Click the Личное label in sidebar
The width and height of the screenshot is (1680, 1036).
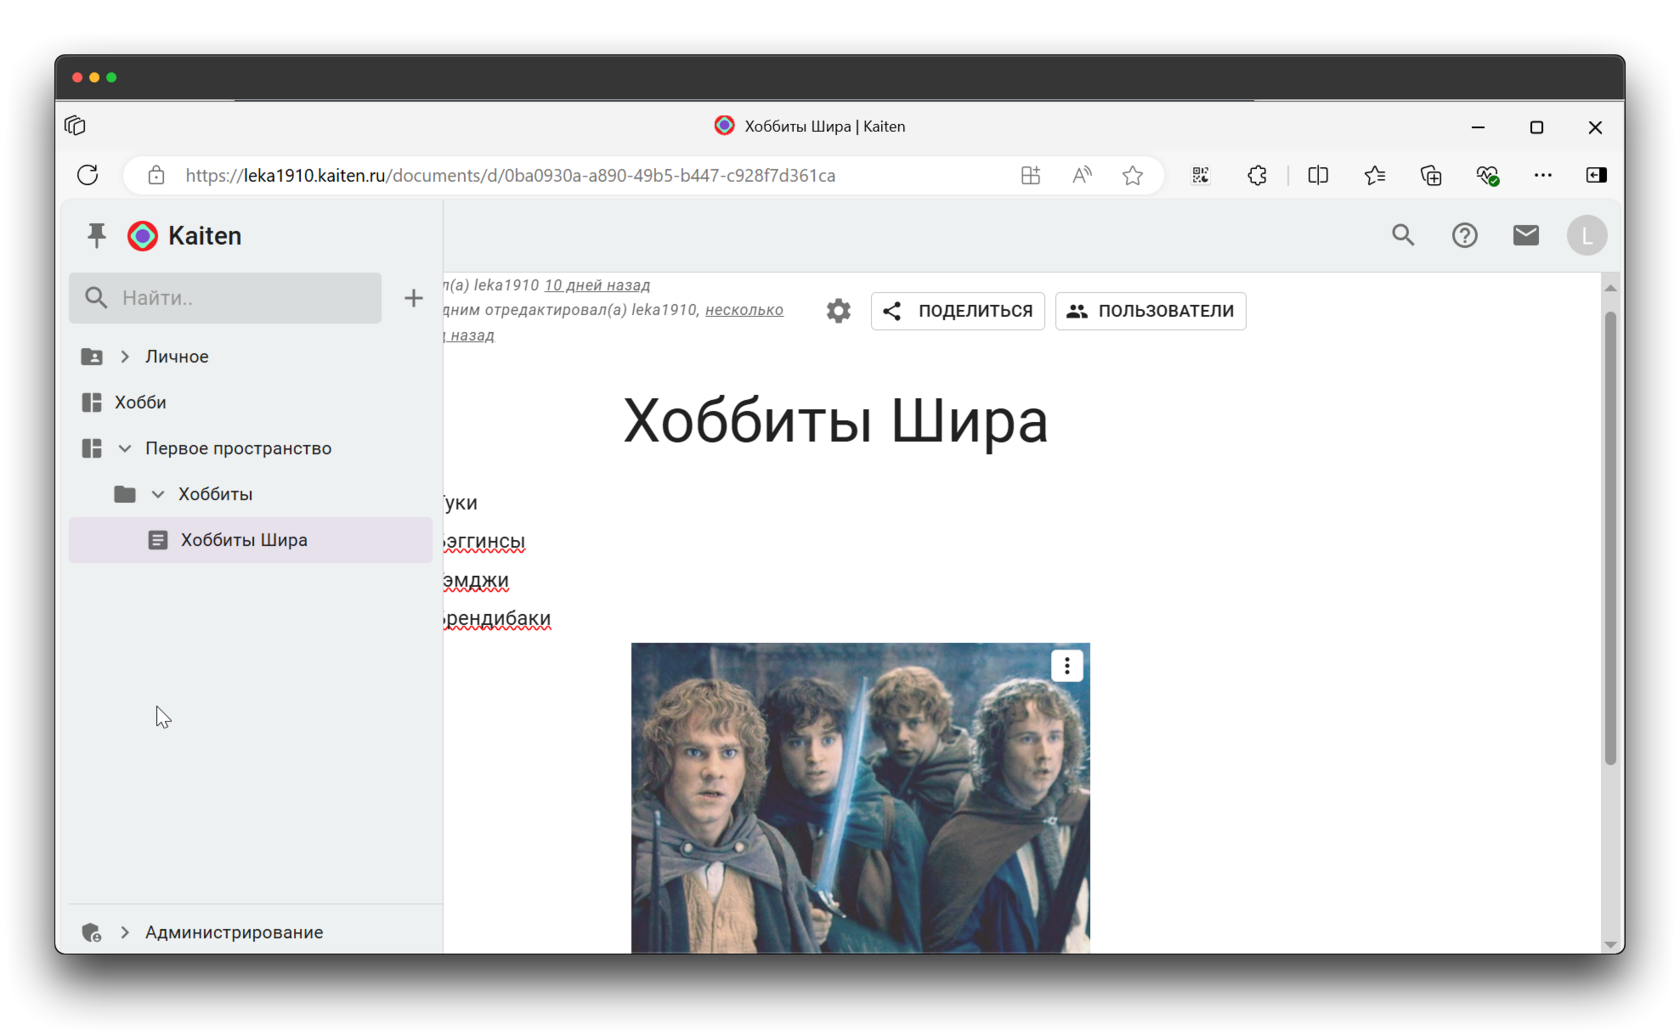177,356
